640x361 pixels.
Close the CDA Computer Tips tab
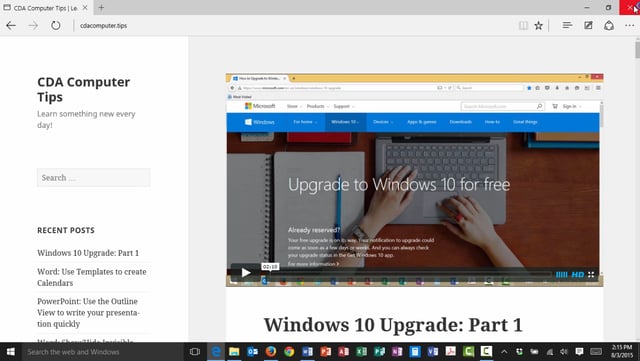(85, 7)
